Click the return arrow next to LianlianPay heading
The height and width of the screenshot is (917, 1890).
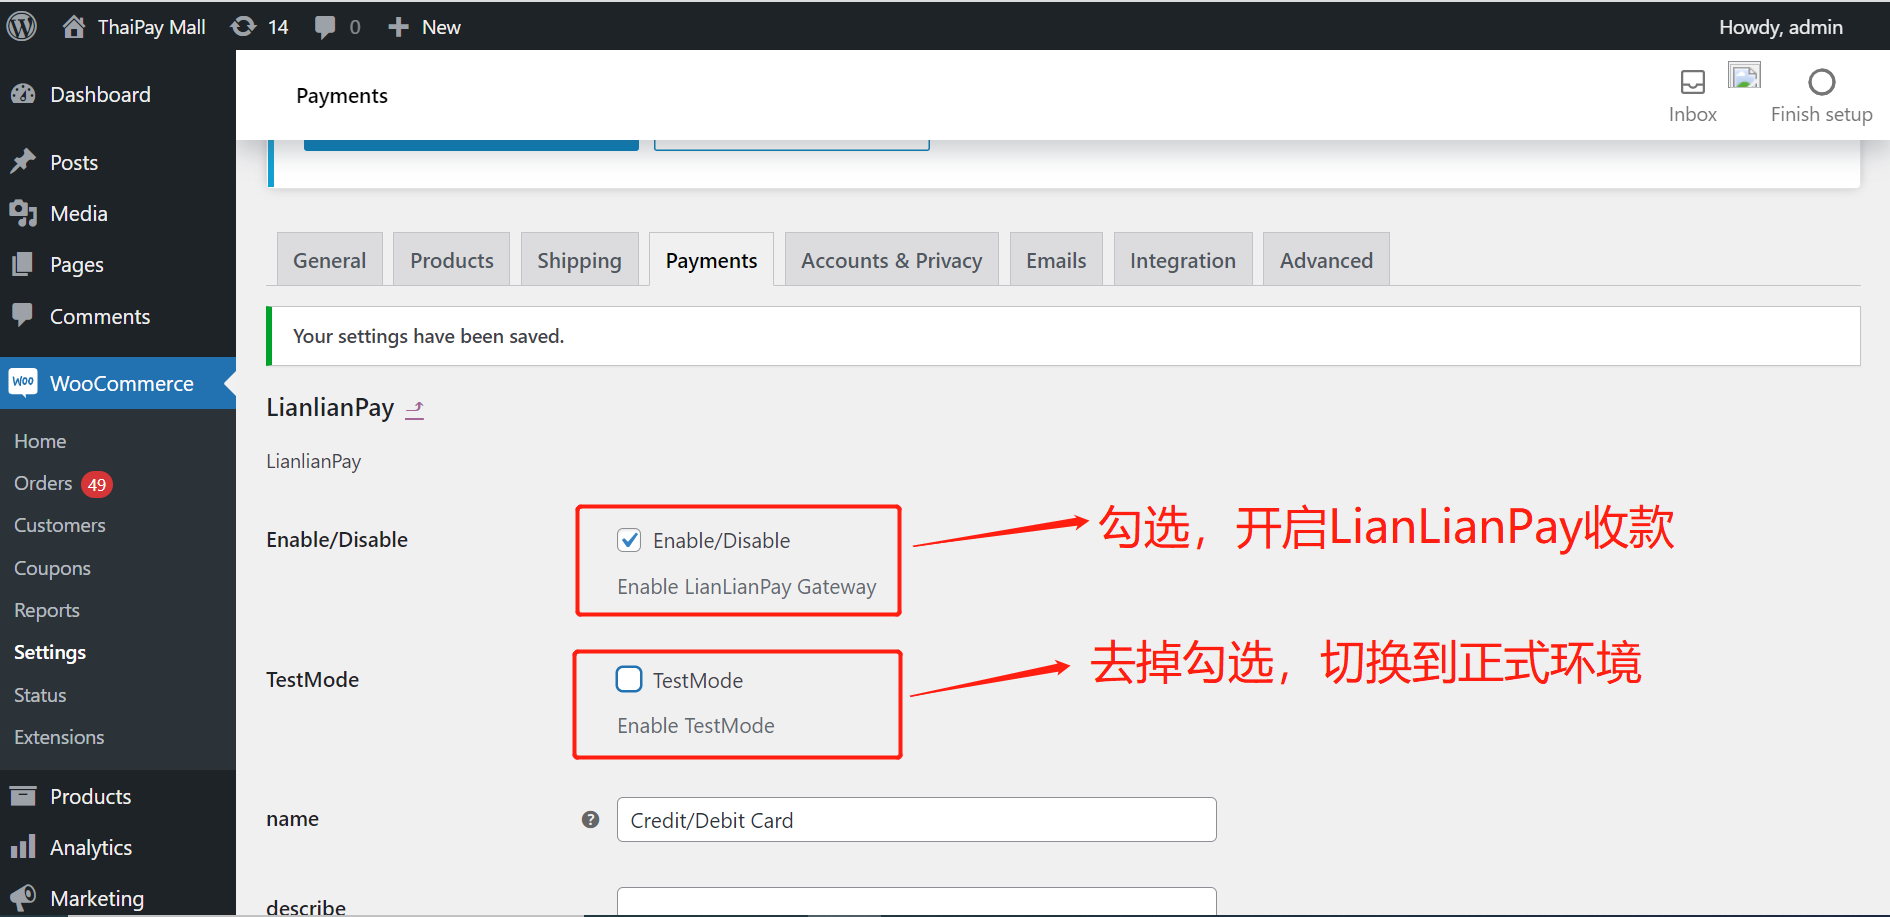click(x=415, y=409)
